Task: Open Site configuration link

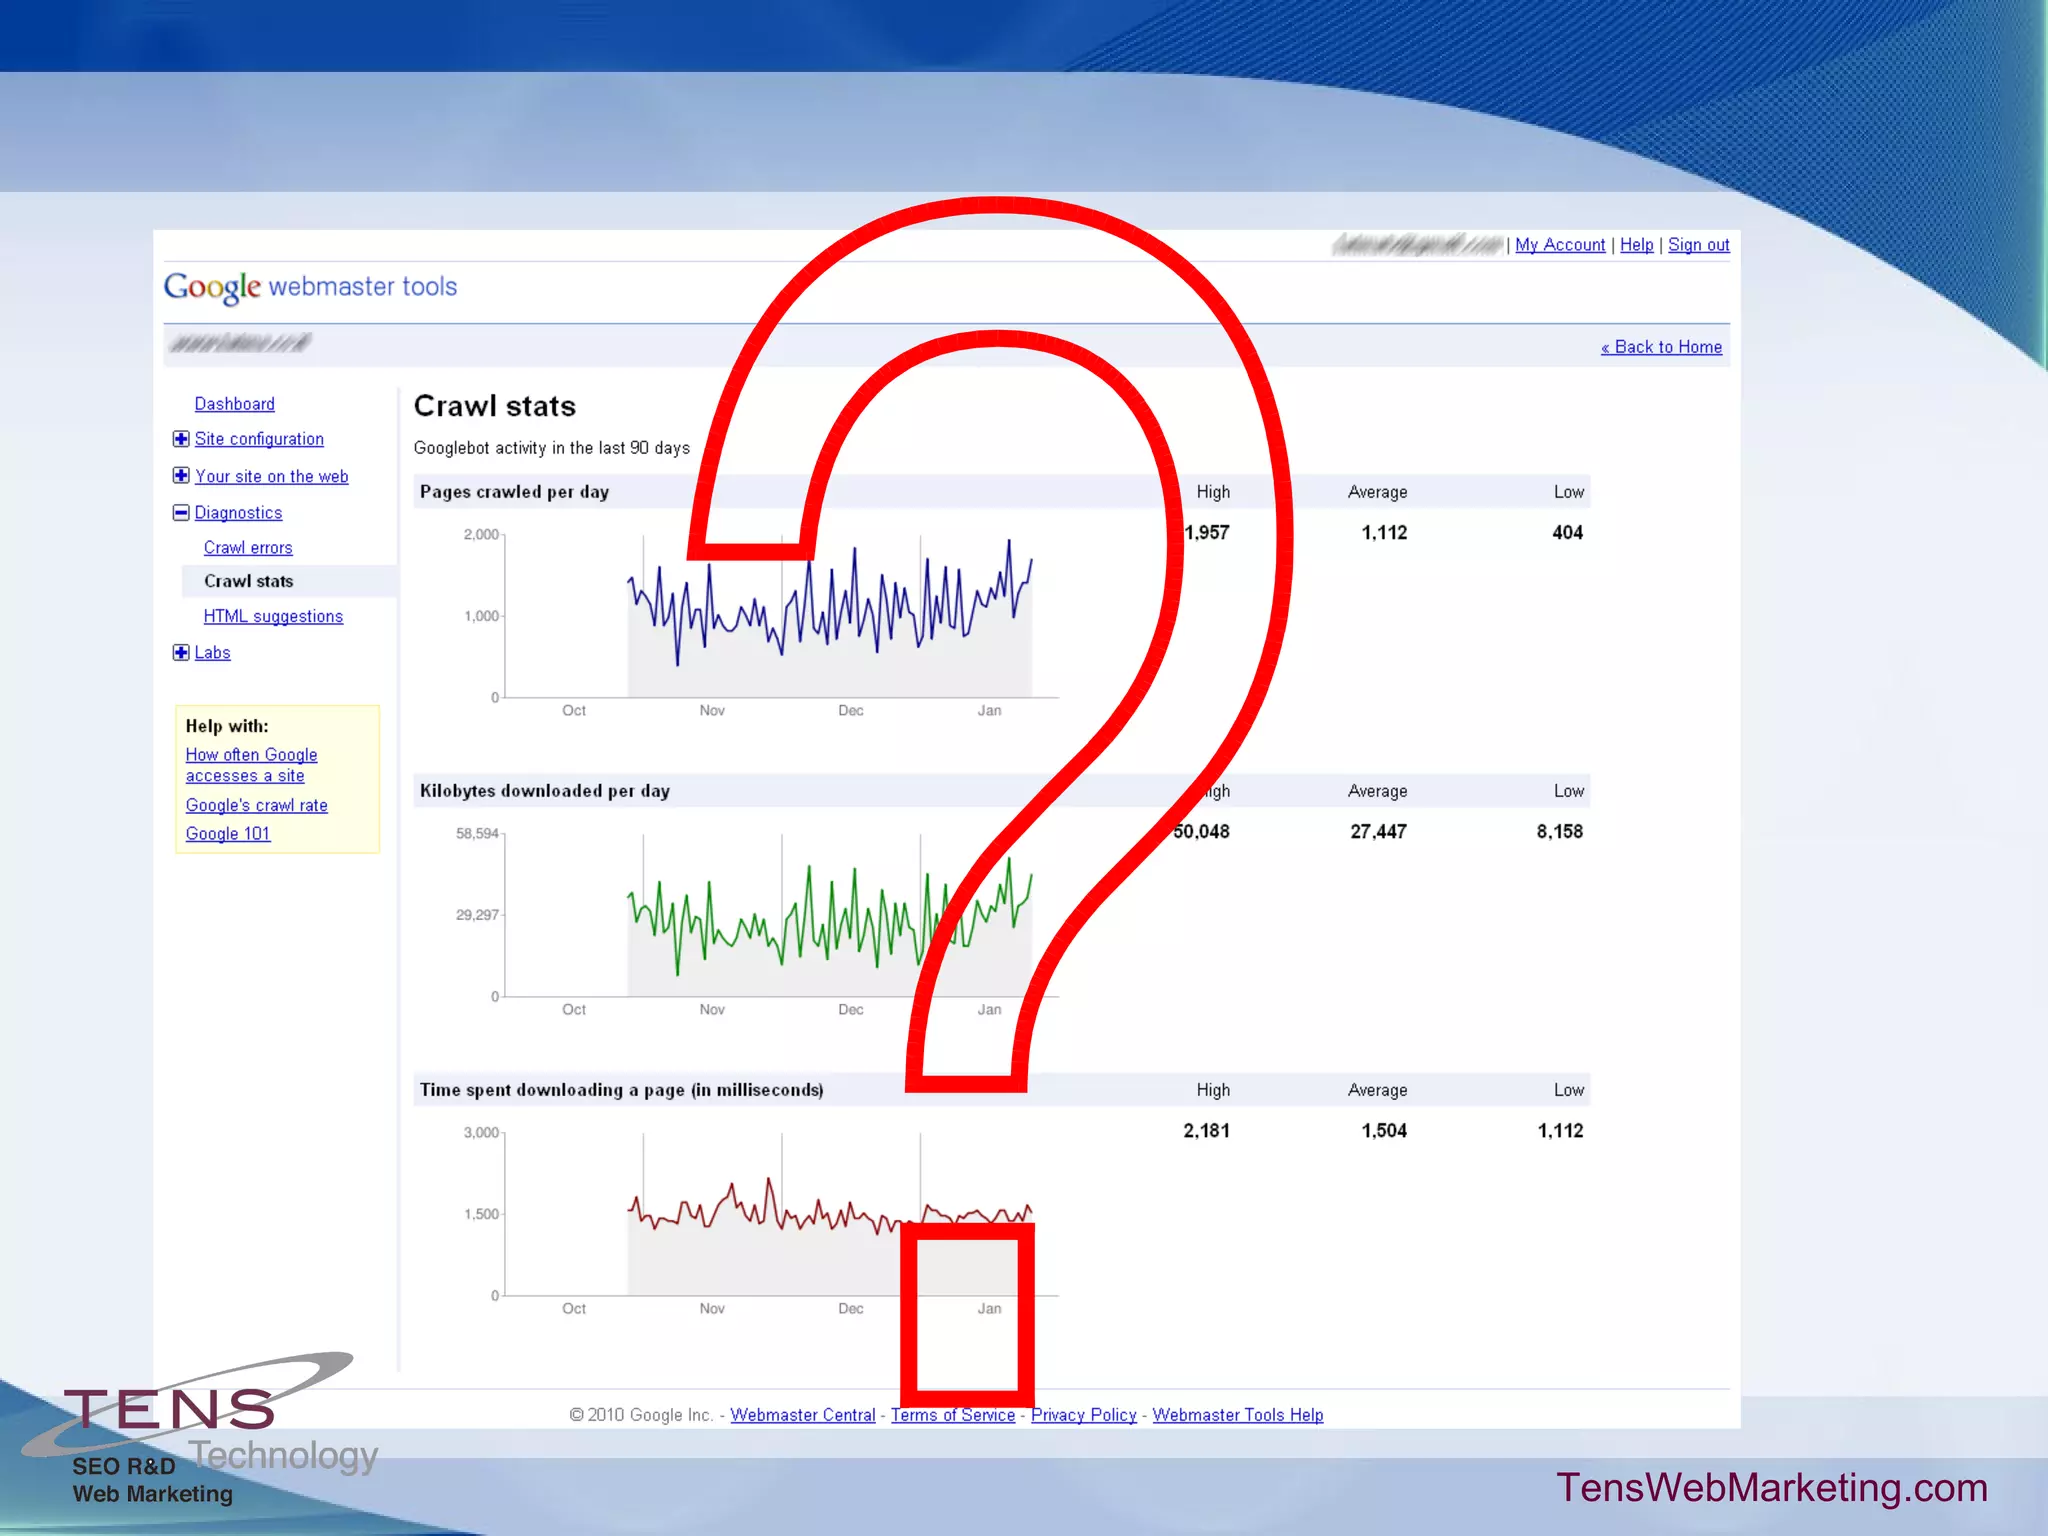Action: click(259, 439)
